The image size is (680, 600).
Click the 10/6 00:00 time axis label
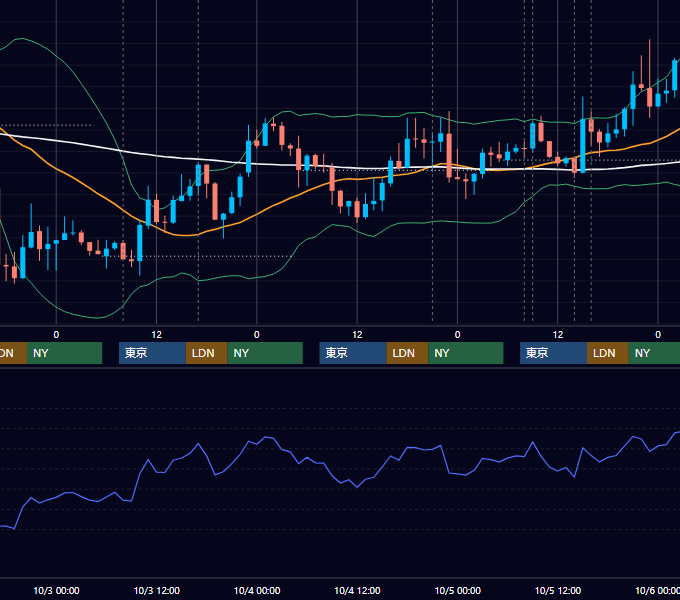(657, 590)
